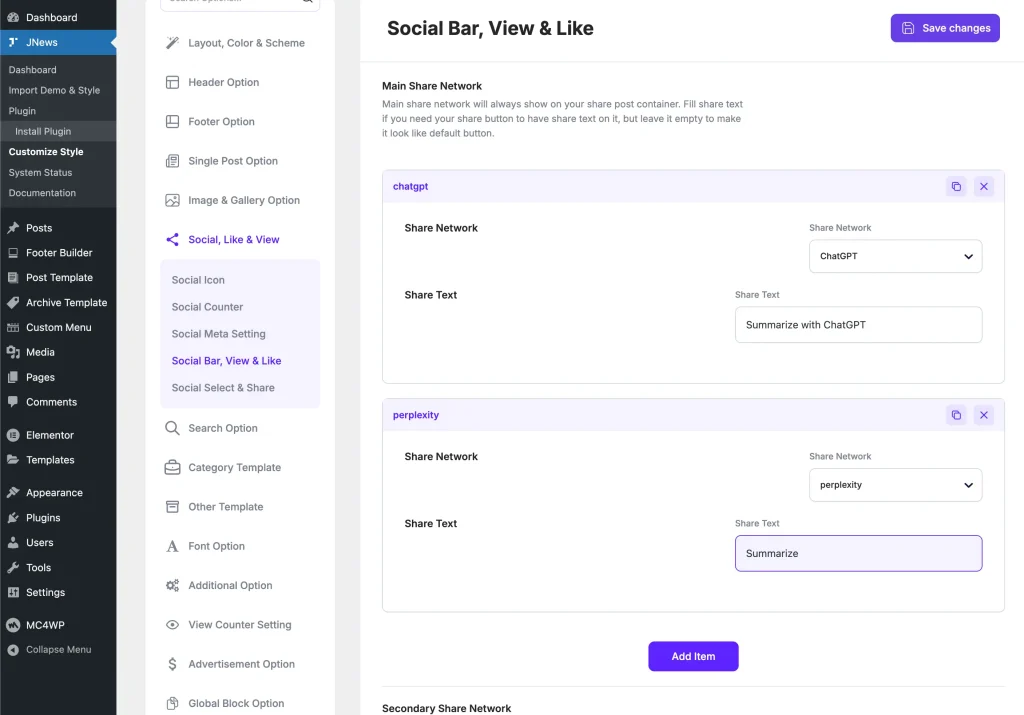Click the Layout, Color & Scheme icon
The height and width of the screenshot is (715, 1024).
tap(172, 43)
